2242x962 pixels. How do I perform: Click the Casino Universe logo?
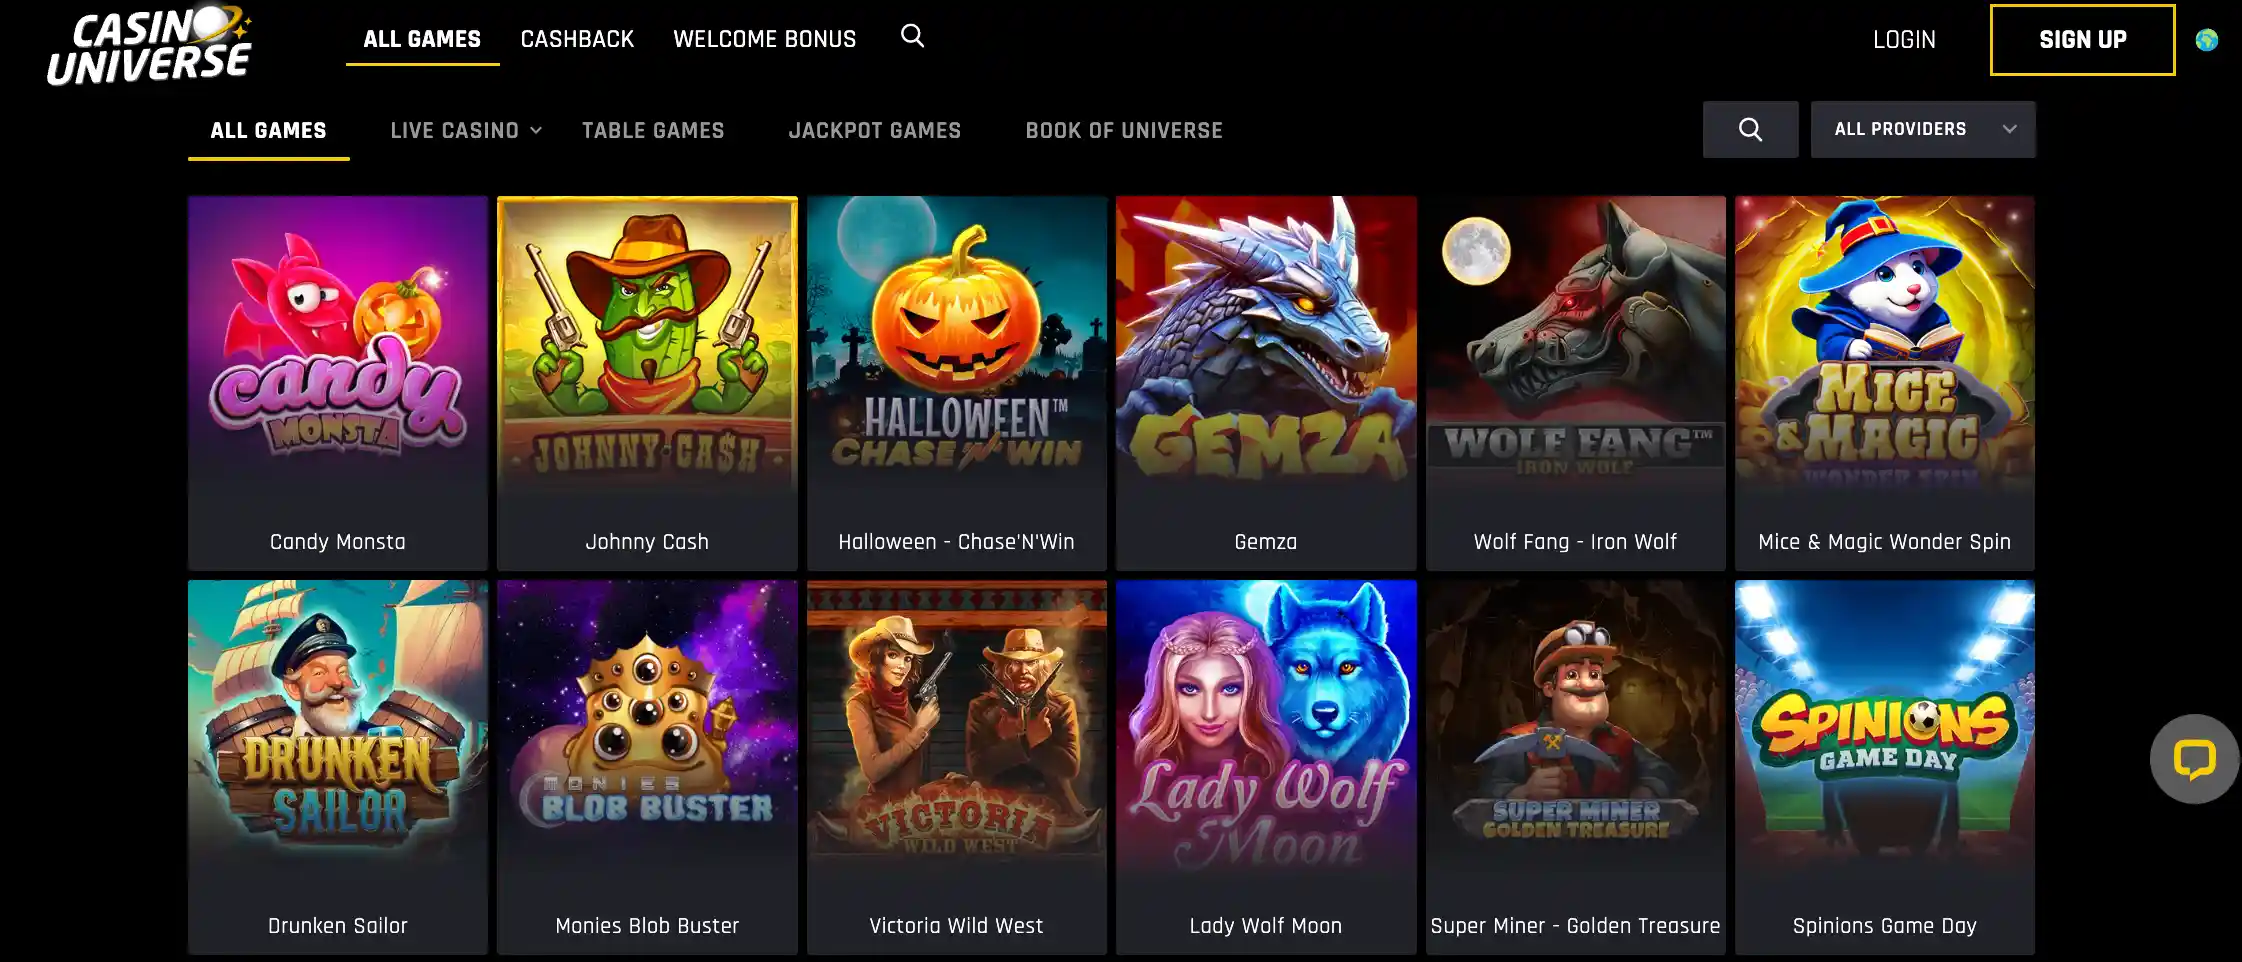[149, 46]
